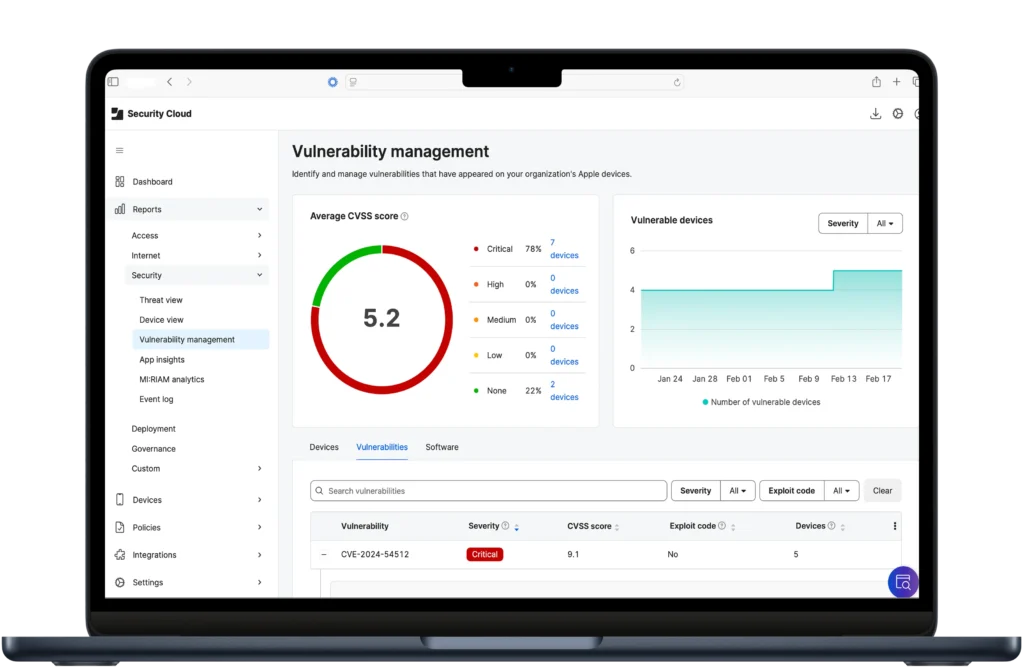Viewport: 1024px width, 668px height.
Task: Click the Critical severity badge
Action: pyautogui.click(x=485, y=554)
